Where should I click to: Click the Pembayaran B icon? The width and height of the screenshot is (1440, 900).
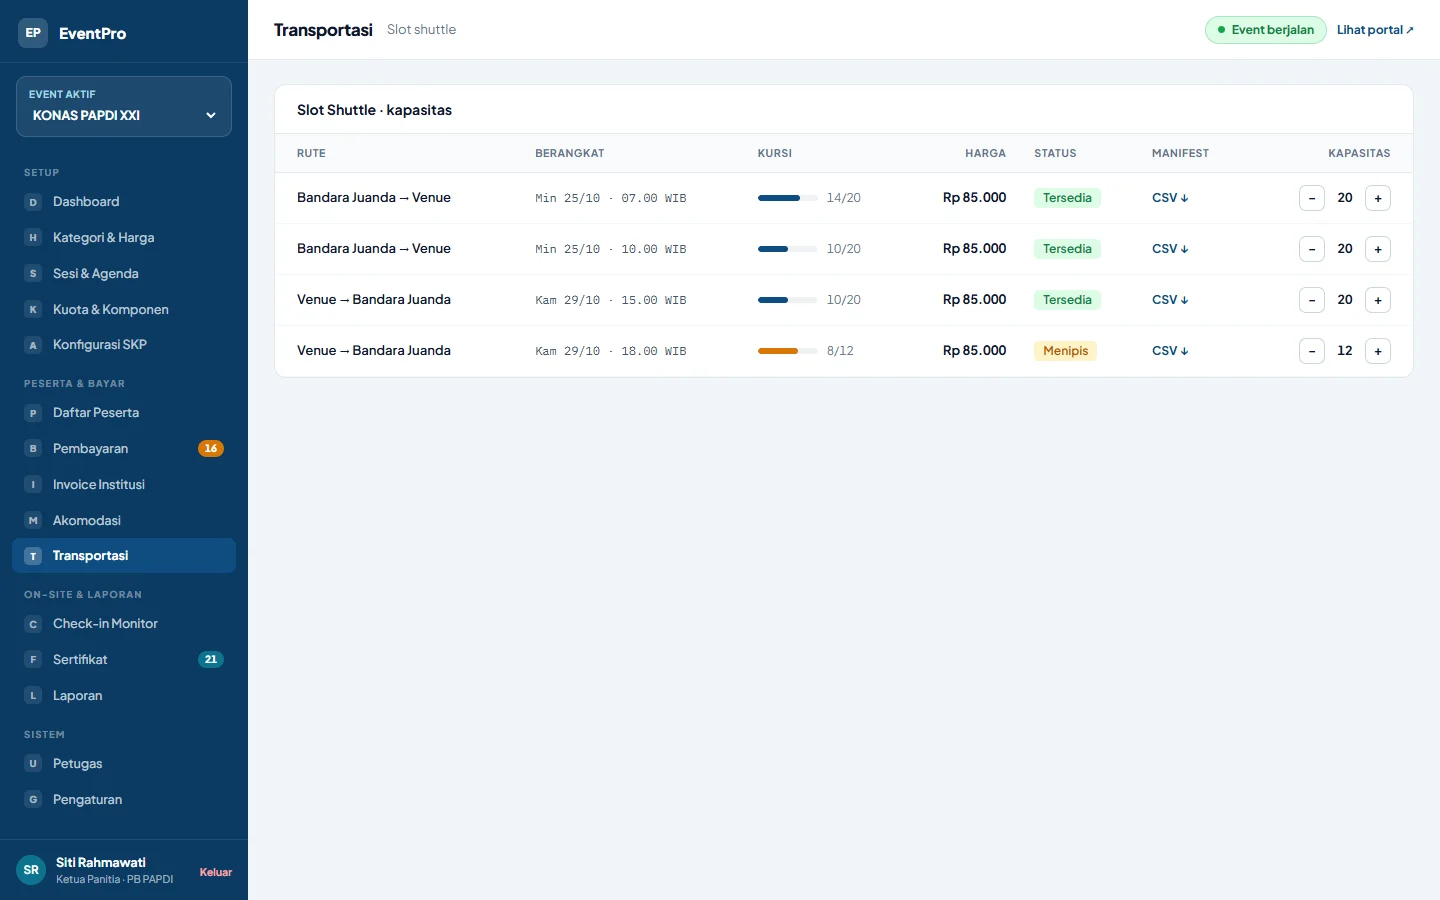point(33,449)
